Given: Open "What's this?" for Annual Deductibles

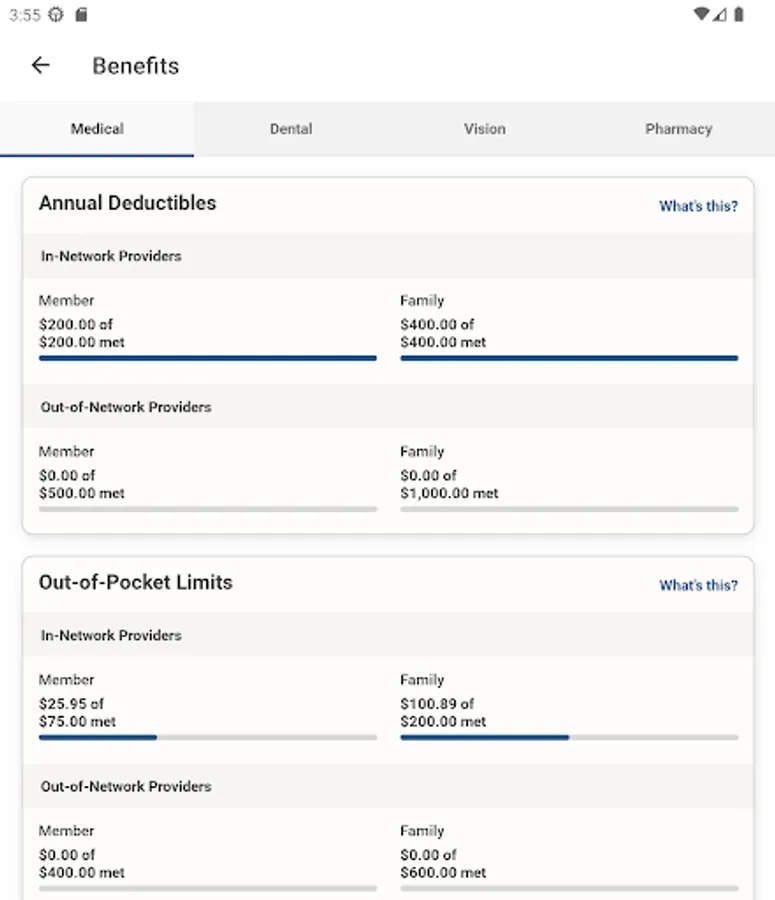Looking at the screenshot, I should 698,206.
